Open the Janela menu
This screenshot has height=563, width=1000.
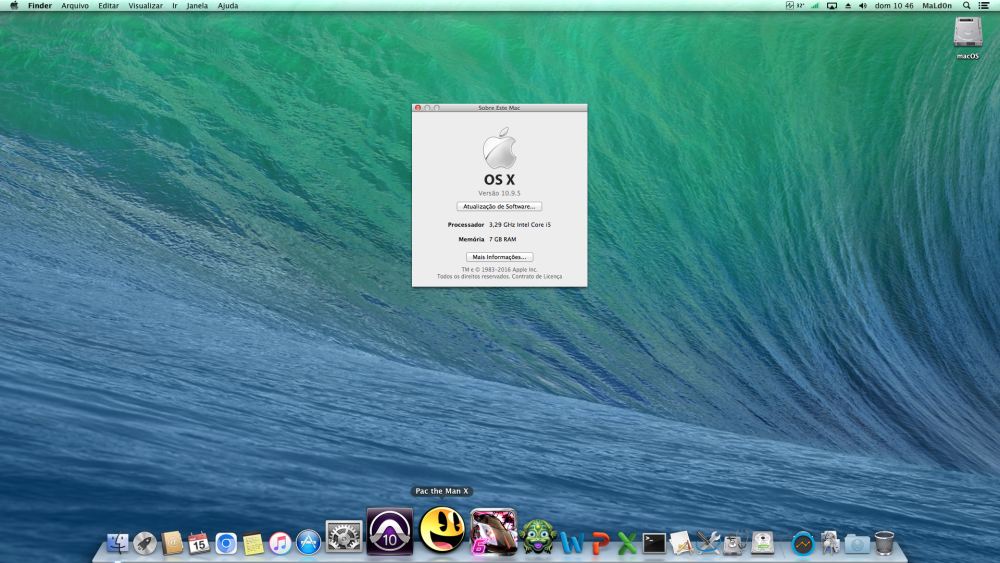pos(197,6)
